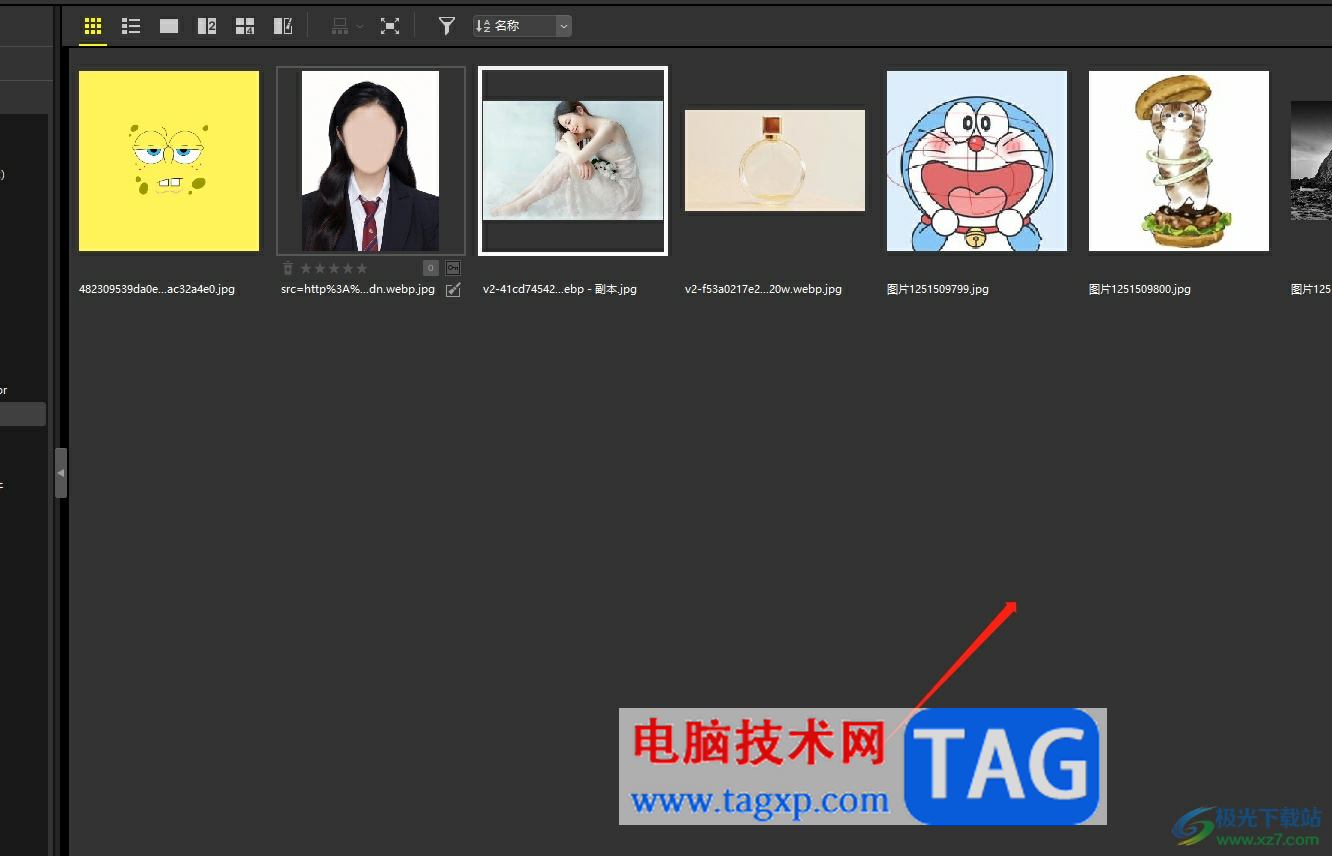The image size is (1332, 856).
Task: Select the Doraemon cartoon thumbnail
Action: (977, 161)
